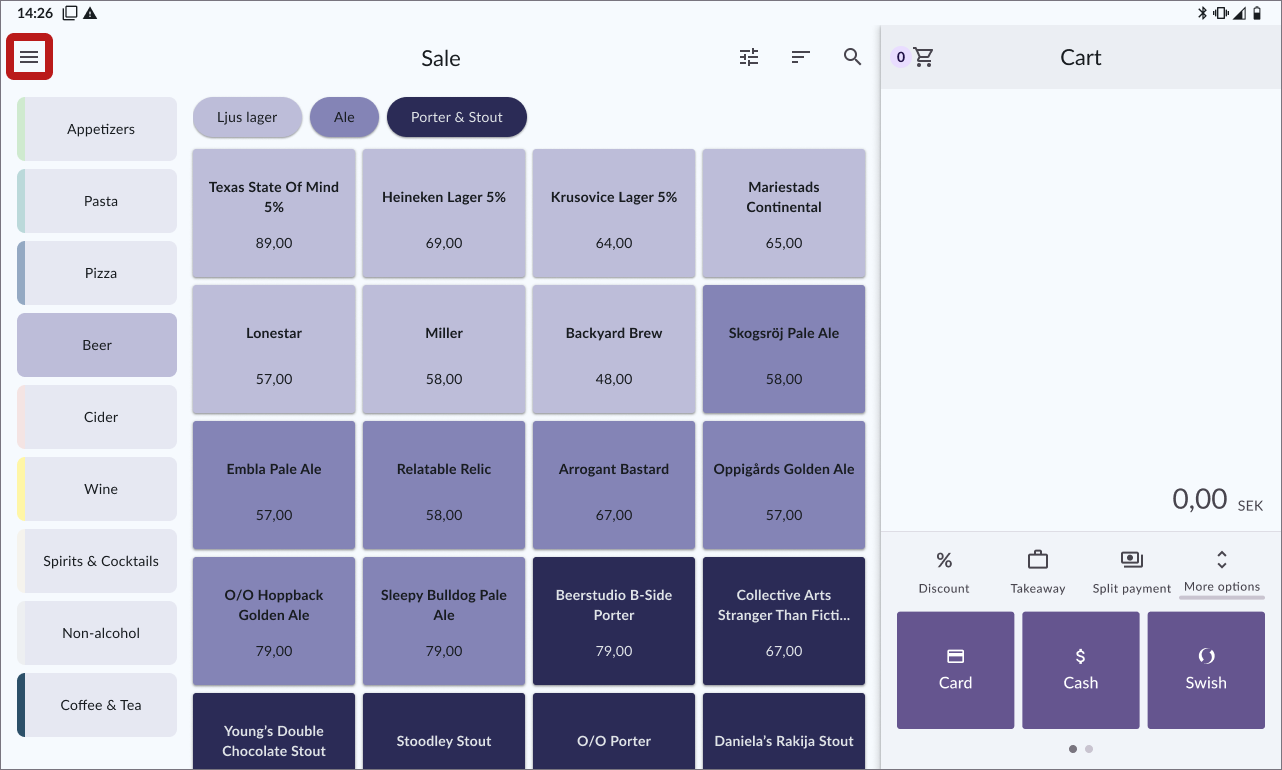
Task: Add O/O Hoppback Golden Ale to cart
Action: (274, 622)
